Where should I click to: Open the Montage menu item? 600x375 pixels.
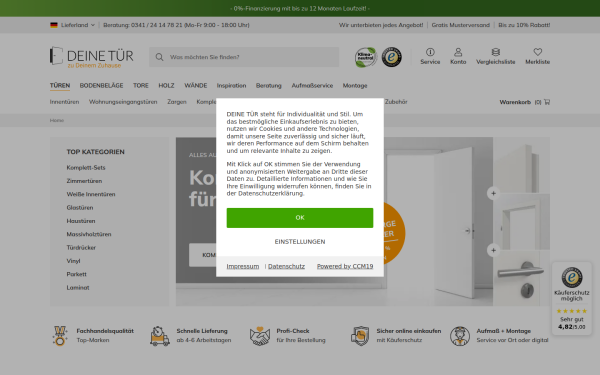(x=355, y=86)
